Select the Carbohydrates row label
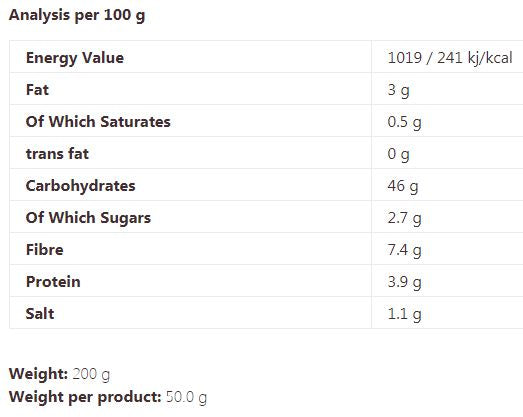Viewport: 523px width, 417px height. coord(81,186)
